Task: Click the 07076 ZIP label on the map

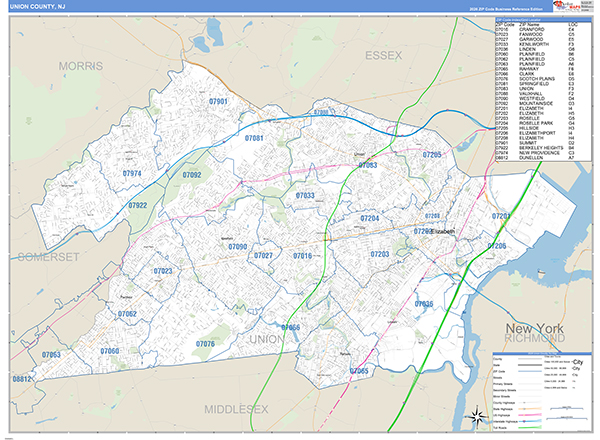Action: pyautogui.click(x=205, y=344)
